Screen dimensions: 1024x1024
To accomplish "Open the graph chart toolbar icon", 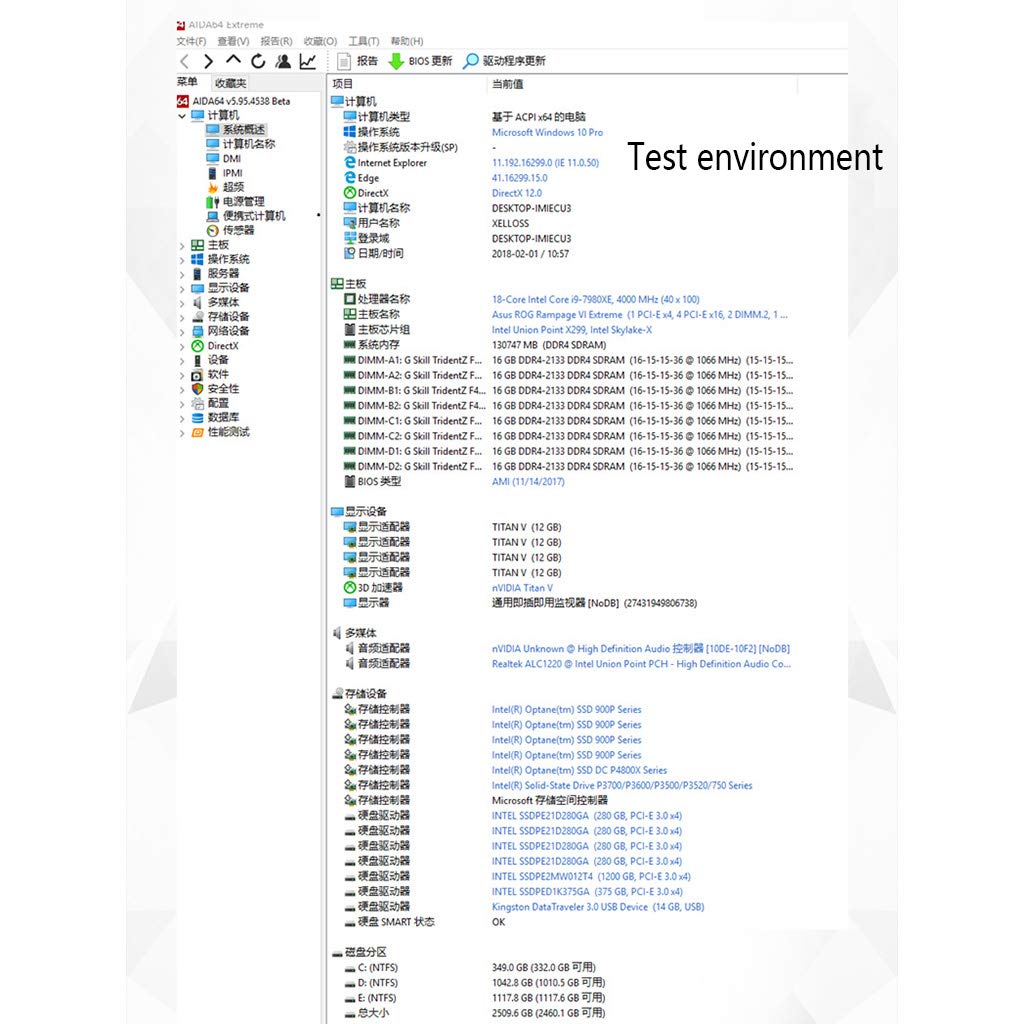I will click(308, 61).
